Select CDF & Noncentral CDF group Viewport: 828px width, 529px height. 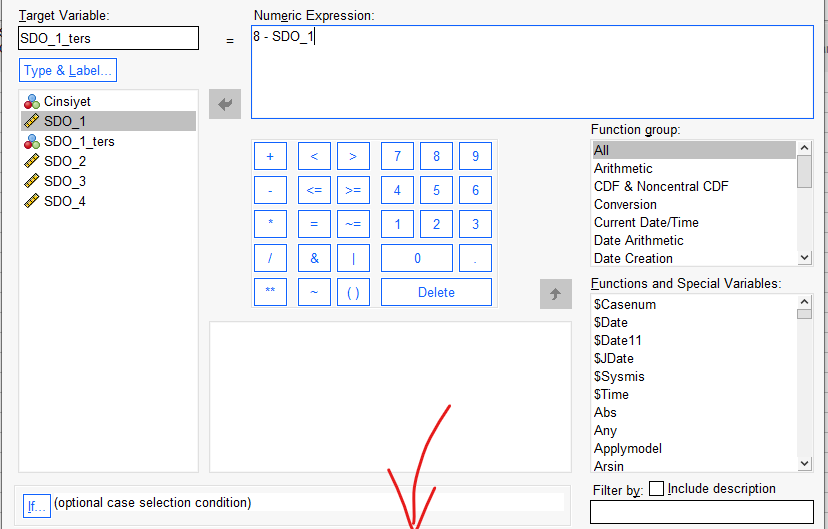coord(694,186)
